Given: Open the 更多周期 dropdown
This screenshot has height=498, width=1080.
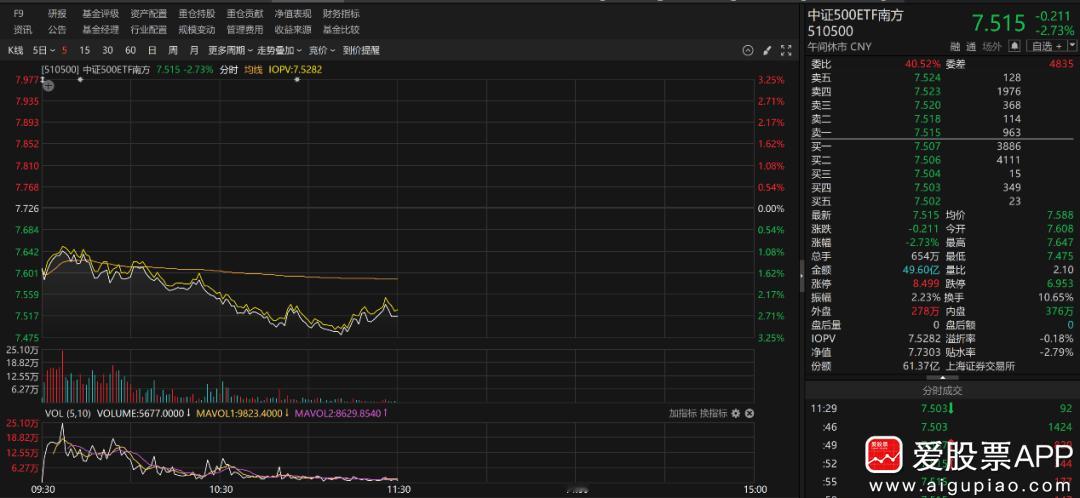Looking at the screenshot, I should pyautogui.click(x=230, y=50).
